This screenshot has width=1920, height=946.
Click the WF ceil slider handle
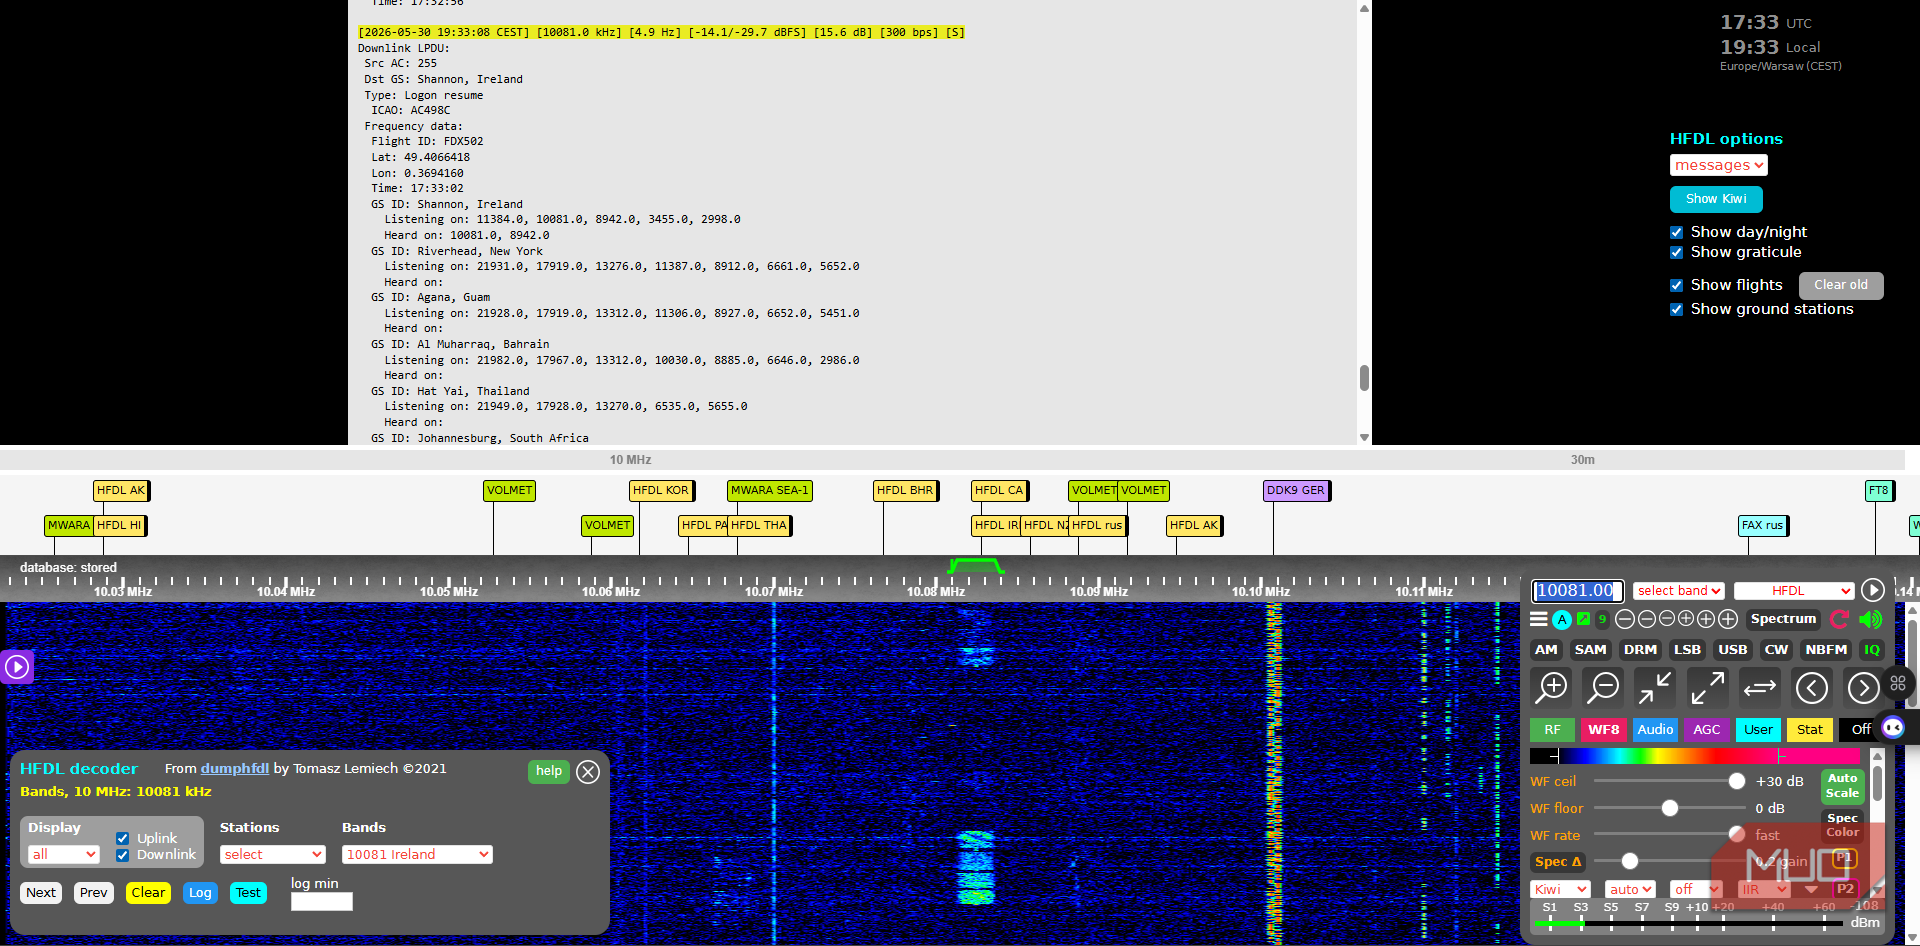[x=1736, y=781]
